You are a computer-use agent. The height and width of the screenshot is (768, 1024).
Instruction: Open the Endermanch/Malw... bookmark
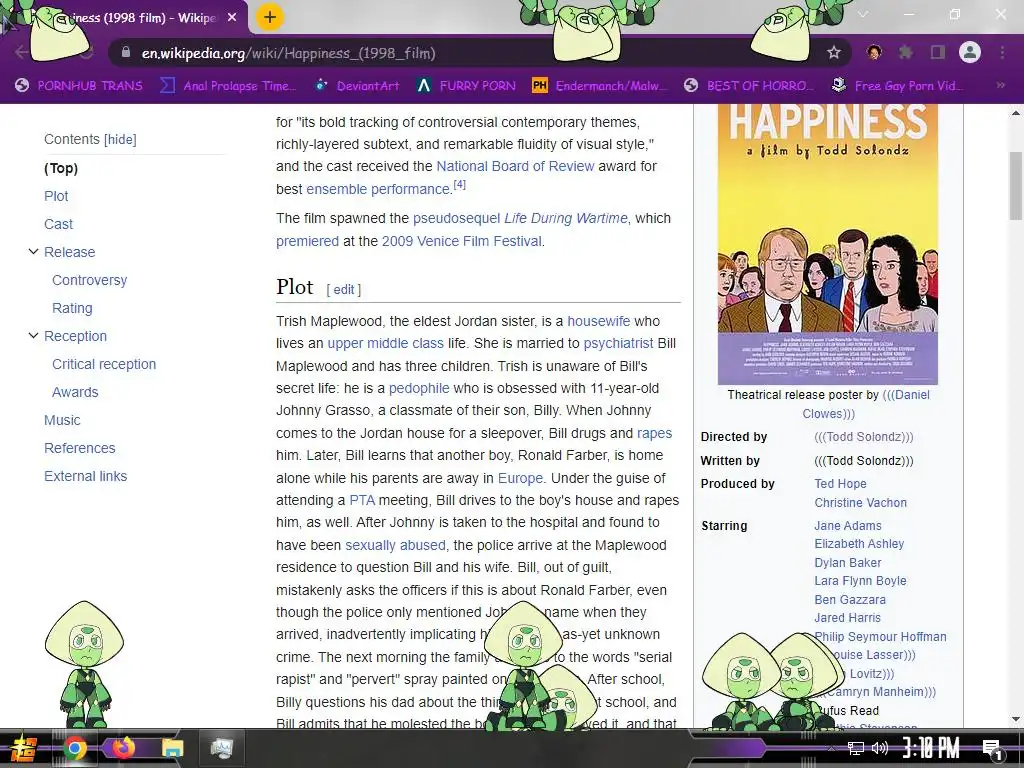coord(600,86)
